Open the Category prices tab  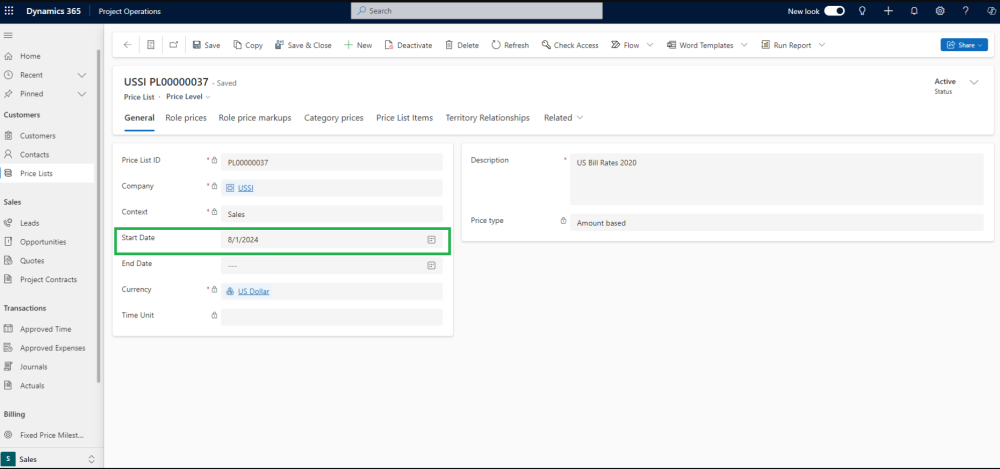click(x=334, y=118)
